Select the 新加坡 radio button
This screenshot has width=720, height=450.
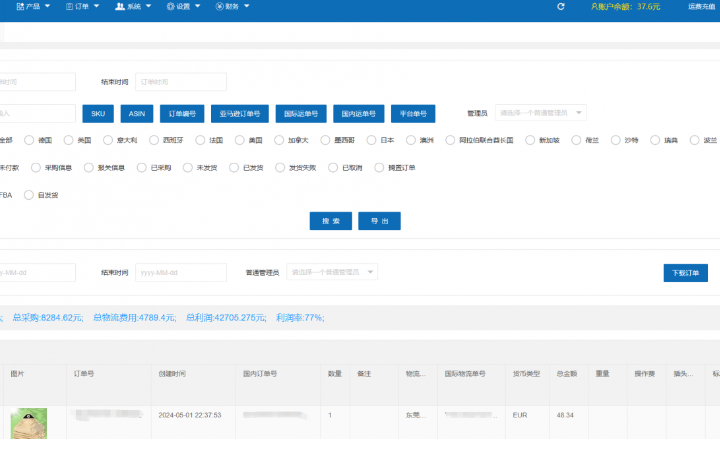pyautogui.click(x=530, y=140)
